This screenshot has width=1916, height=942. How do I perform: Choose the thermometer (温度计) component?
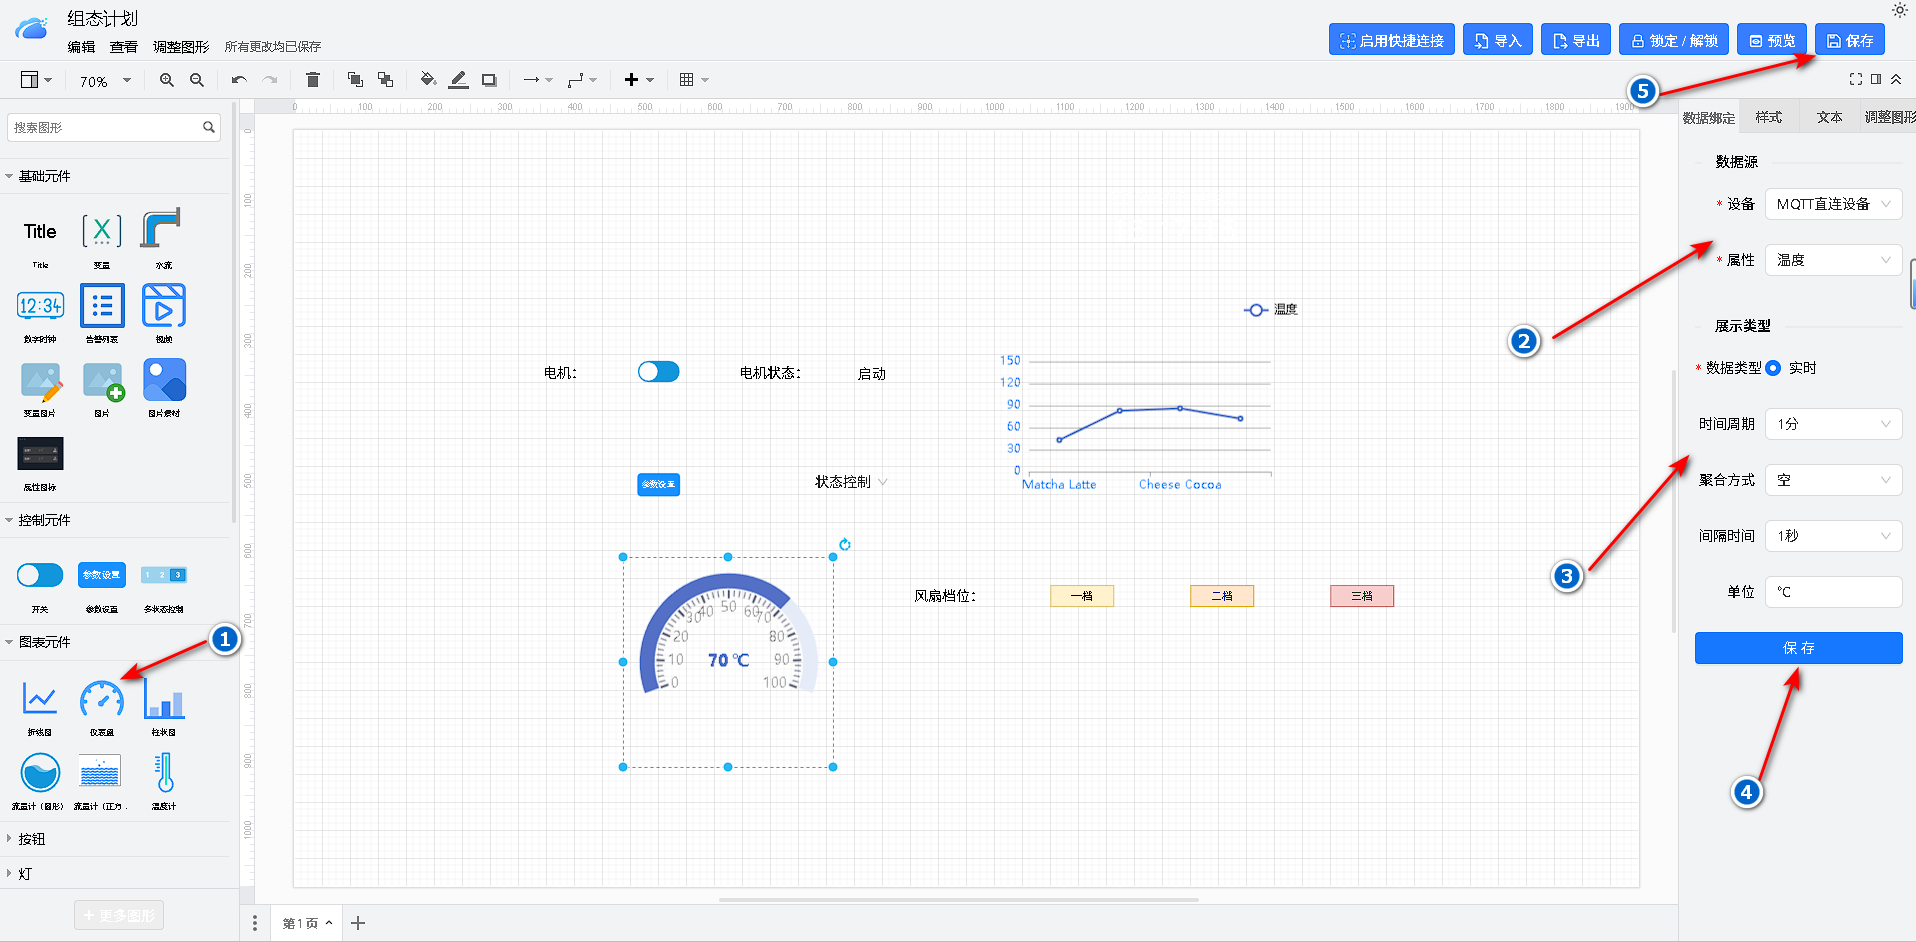click(164, 774)
